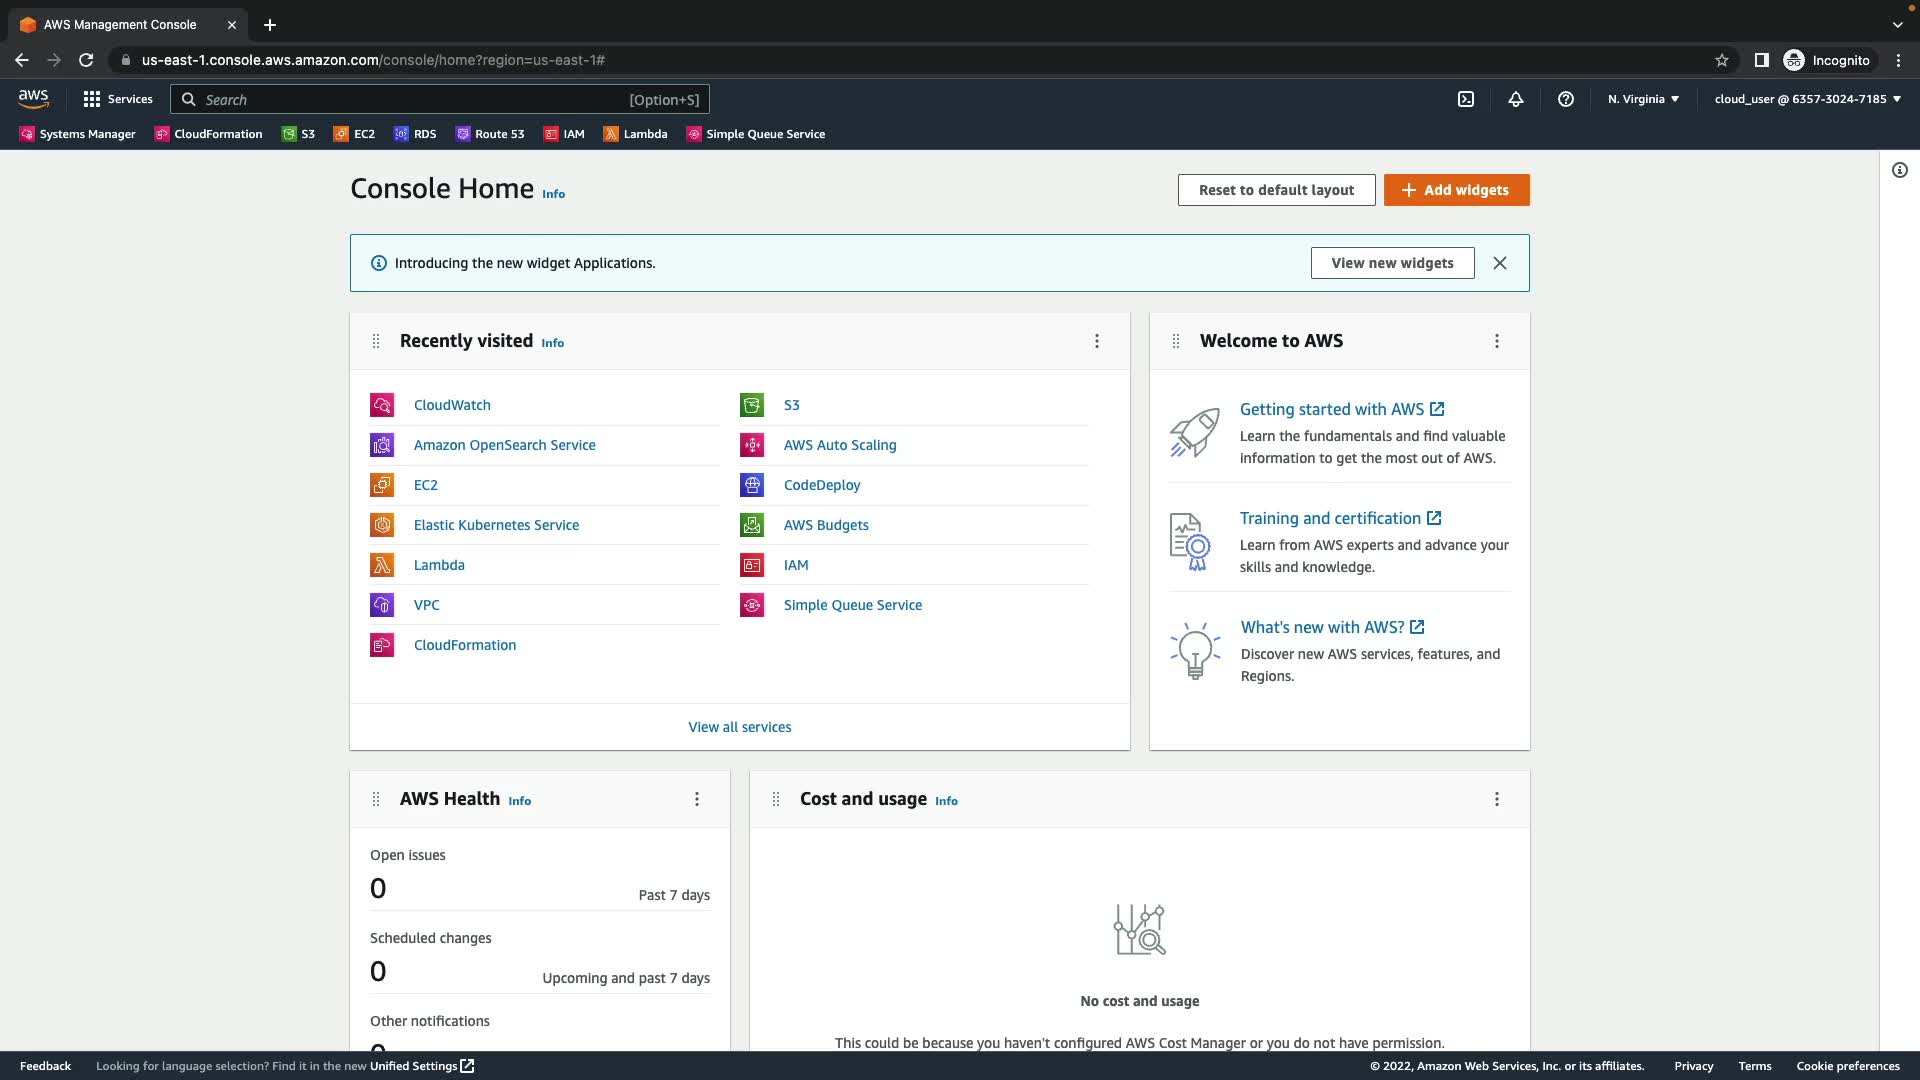Open the View all services link
The width and height of the screenshot is (1920, 1080).
(x=739, y=727)
